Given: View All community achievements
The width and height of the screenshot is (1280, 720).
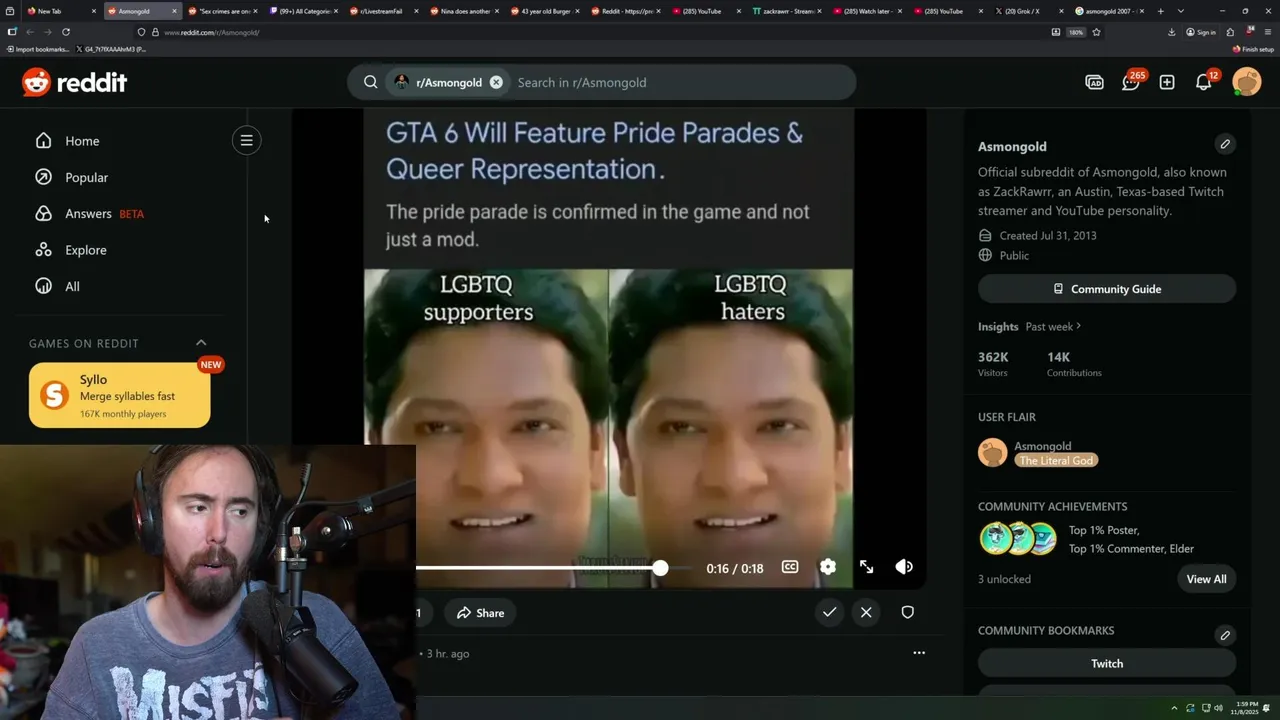Looking at the screenshot, I should point(1206,579).
